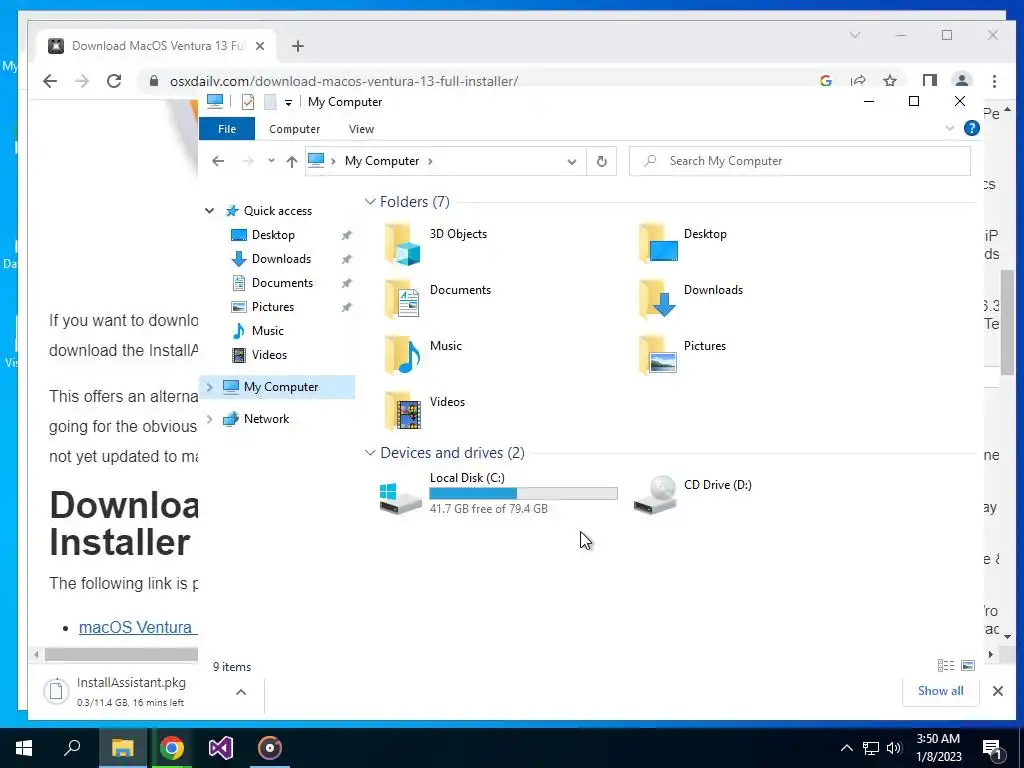1024x768 pixels.
Task: Open the Pictures folder in main pane
Action: click(x=658, y=355)
